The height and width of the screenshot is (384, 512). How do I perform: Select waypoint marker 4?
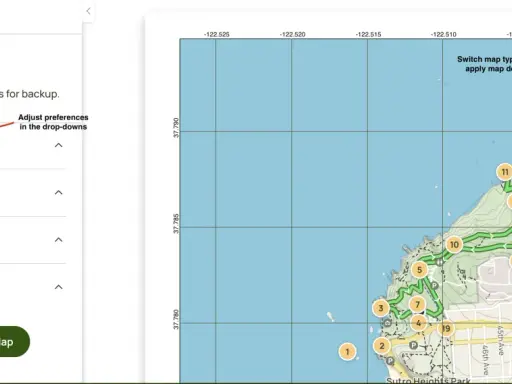[418, 323]
